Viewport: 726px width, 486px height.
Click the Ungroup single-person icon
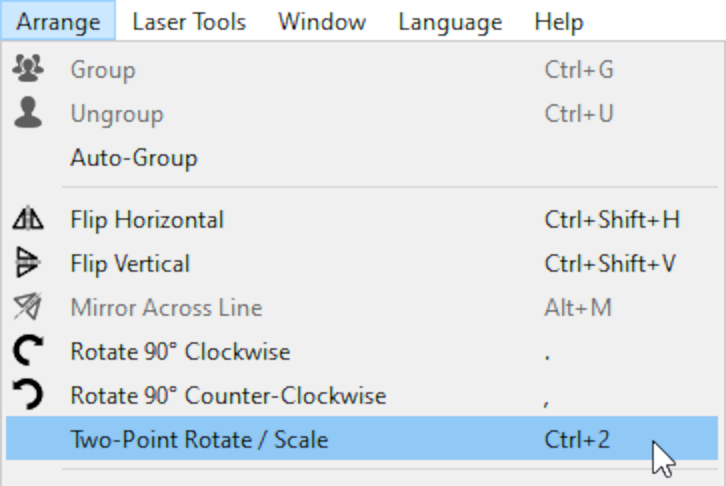(28, 112)
